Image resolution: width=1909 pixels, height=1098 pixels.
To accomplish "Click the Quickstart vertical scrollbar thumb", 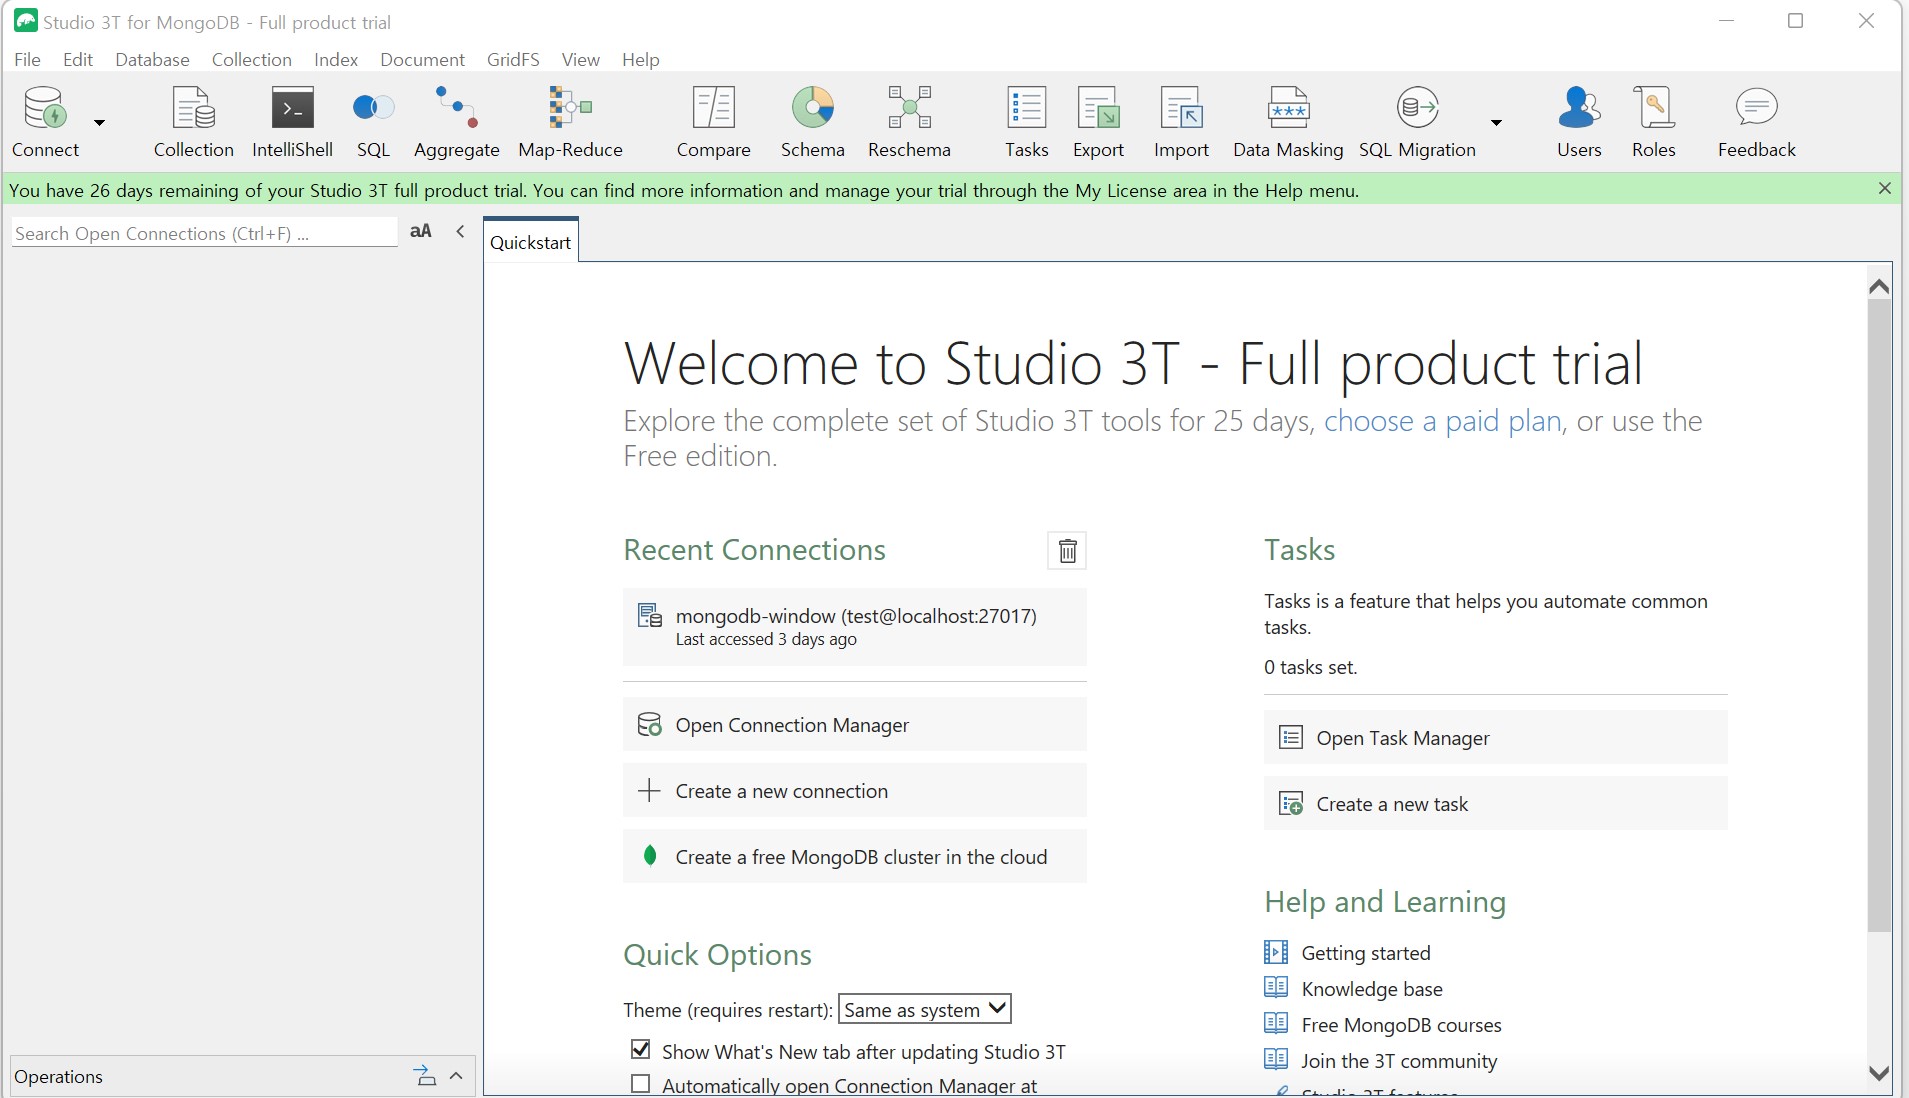I will 1879,616.
